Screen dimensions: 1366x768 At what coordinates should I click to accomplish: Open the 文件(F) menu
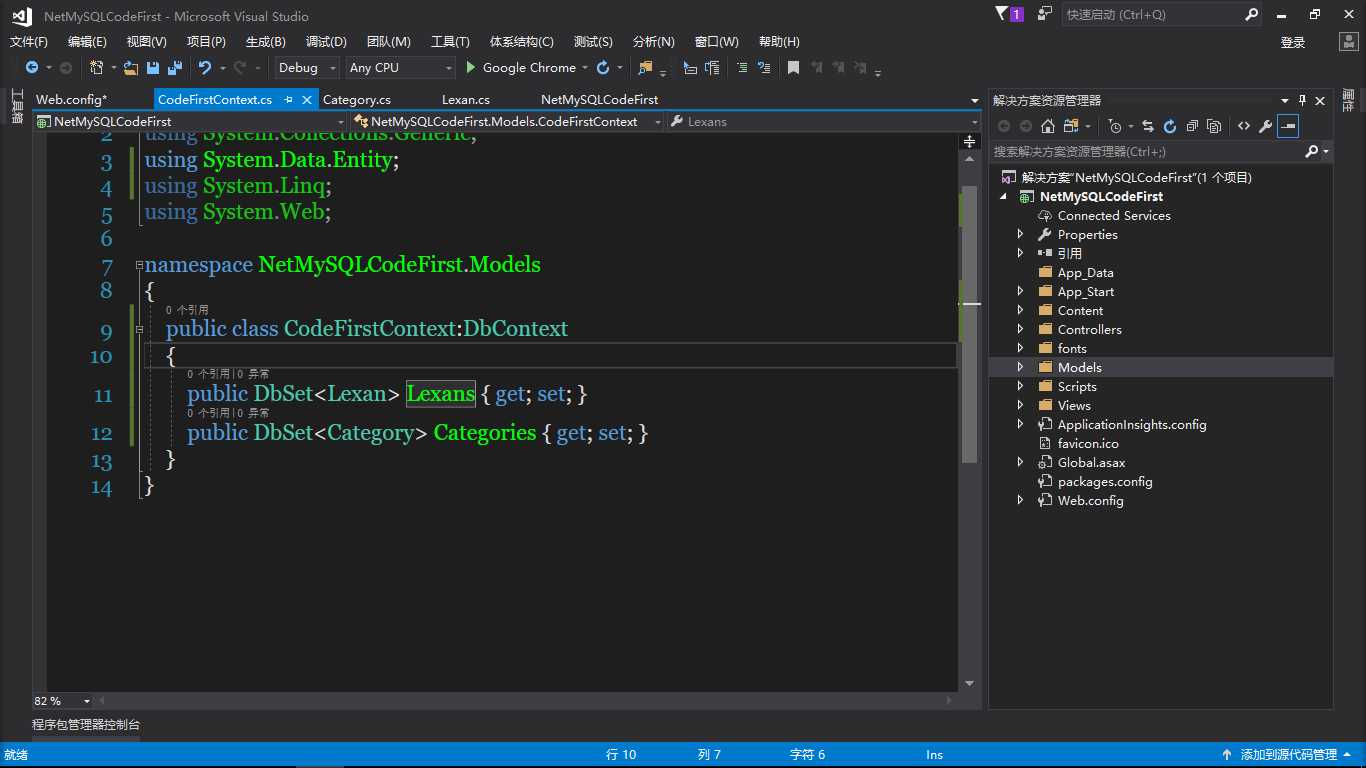pos(29,42)
